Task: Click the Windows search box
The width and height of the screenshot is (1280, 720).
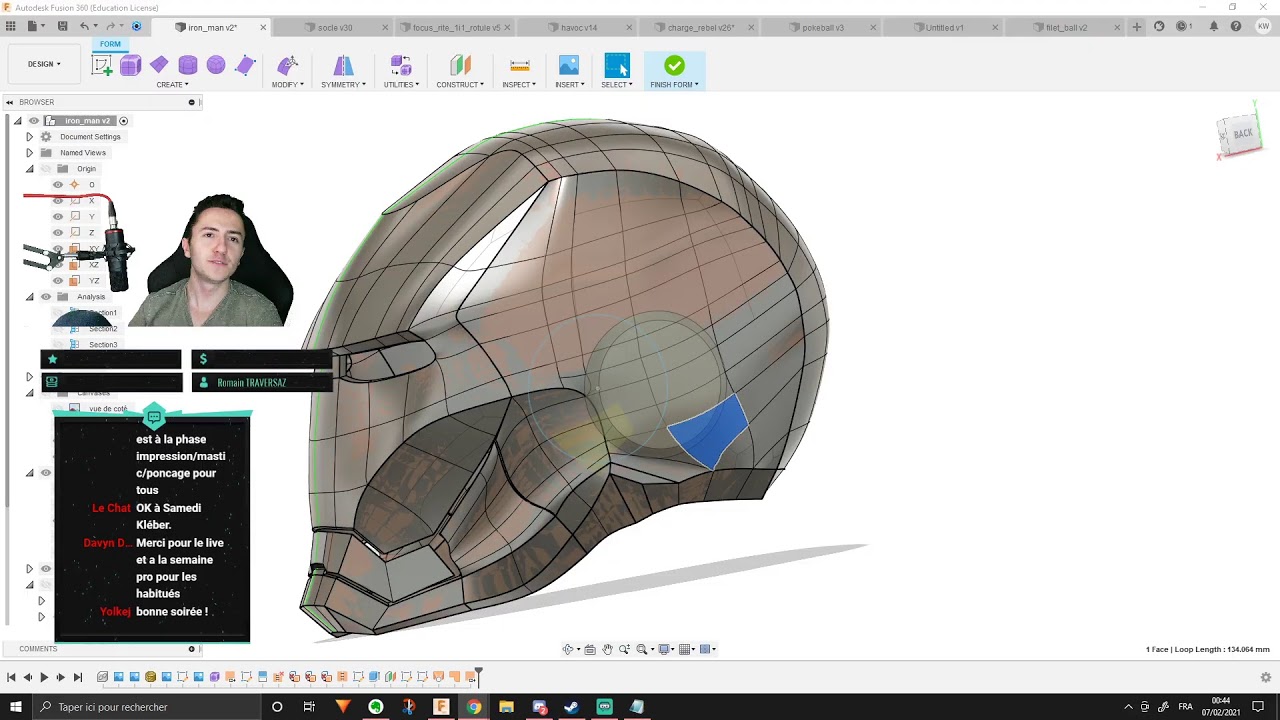Action: tap(148, 707)
